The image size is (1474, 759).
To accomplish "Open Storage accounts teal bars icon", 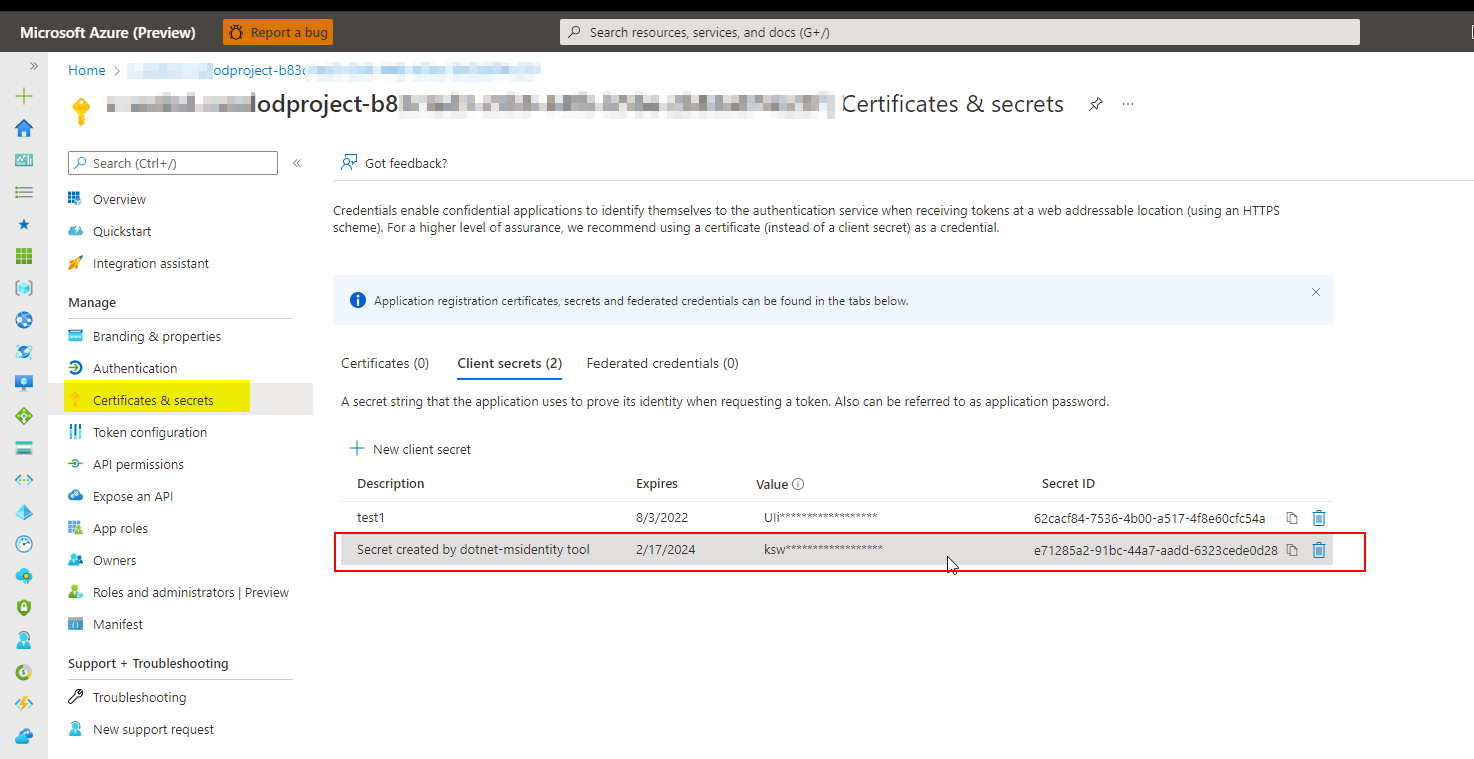I will click(24, 448).
